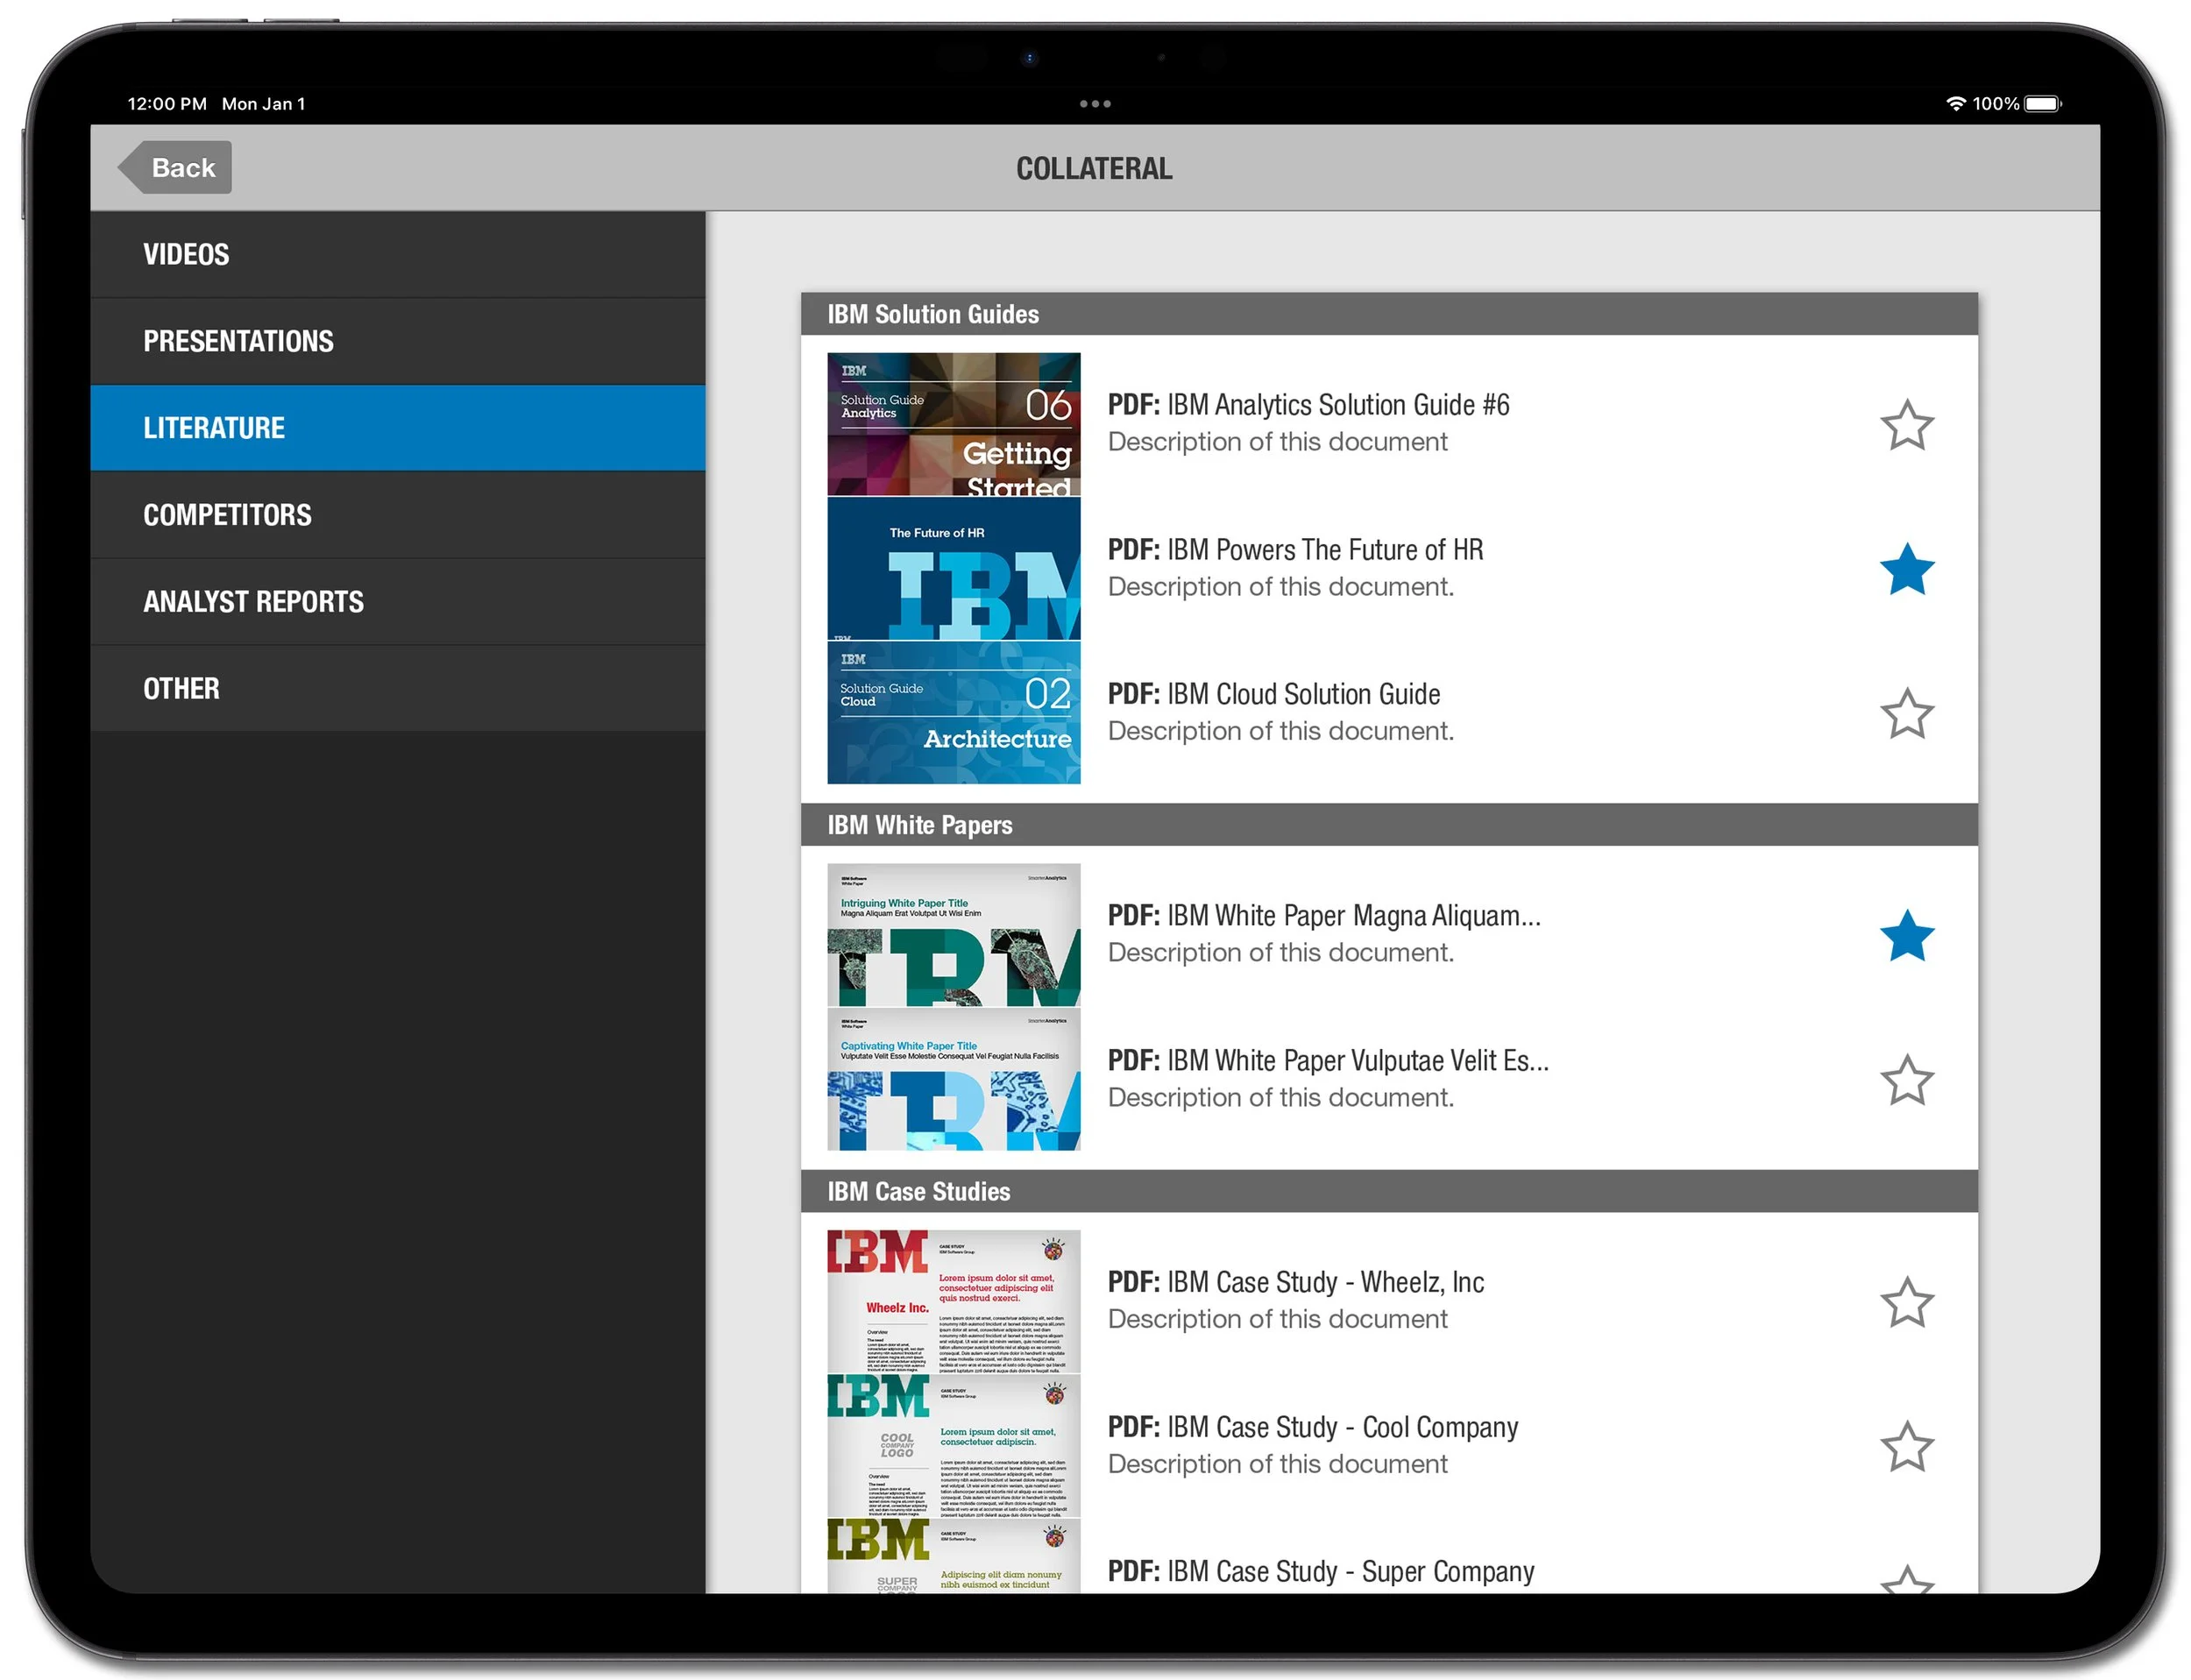This screenshot has height=1680, width=2191.
Task: Tap the three-dot multitasking indicator
Action: pos(1095,104)
